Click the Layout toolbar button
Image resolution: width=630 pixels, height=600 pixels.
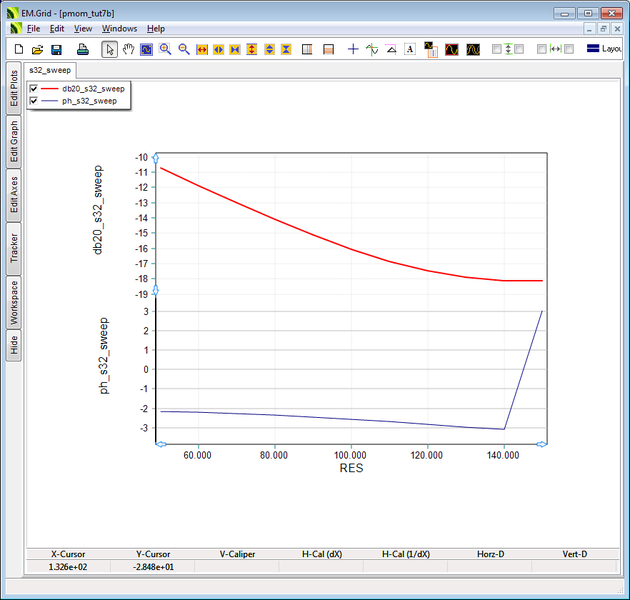603,49
